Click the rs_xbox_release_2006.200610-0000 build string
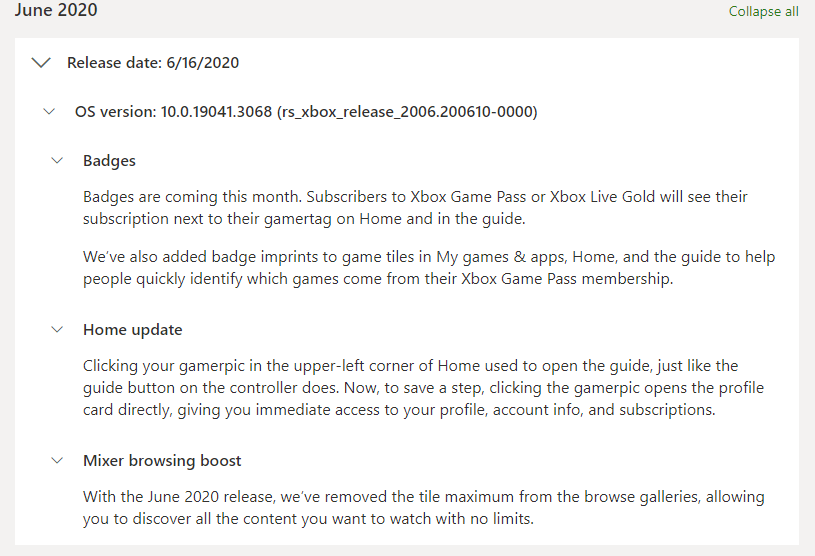Screen dimensions: 815x556 (408, 112)
